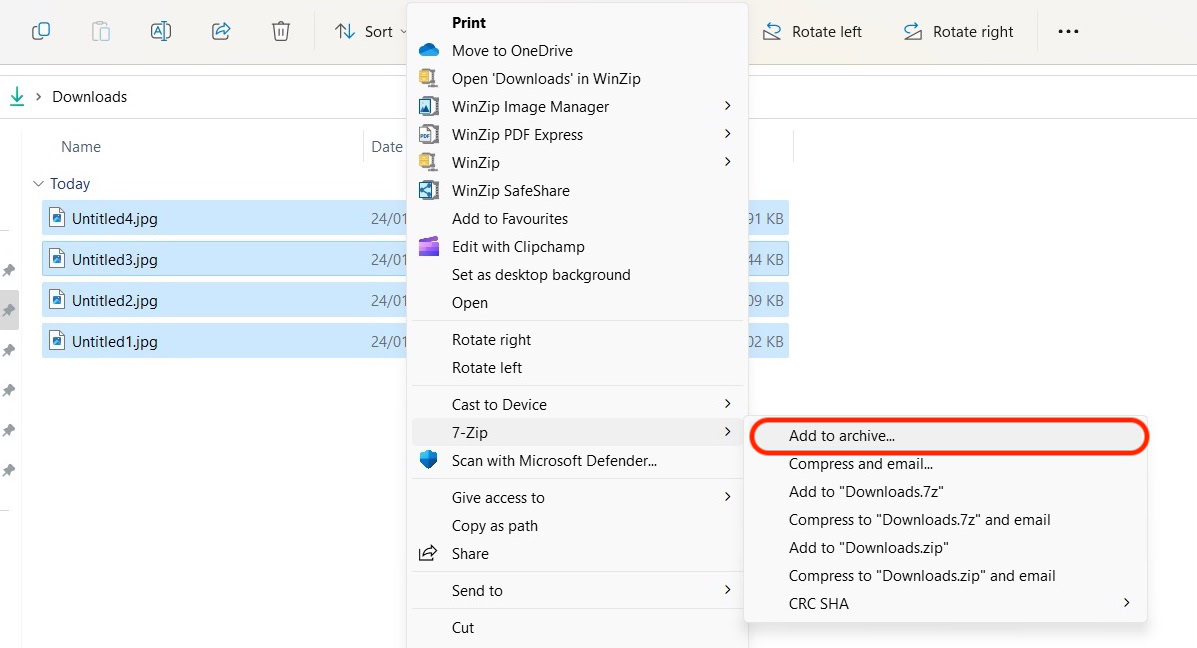
Task: Open the three-dots more options menu
Action: tap(1068, 31)
